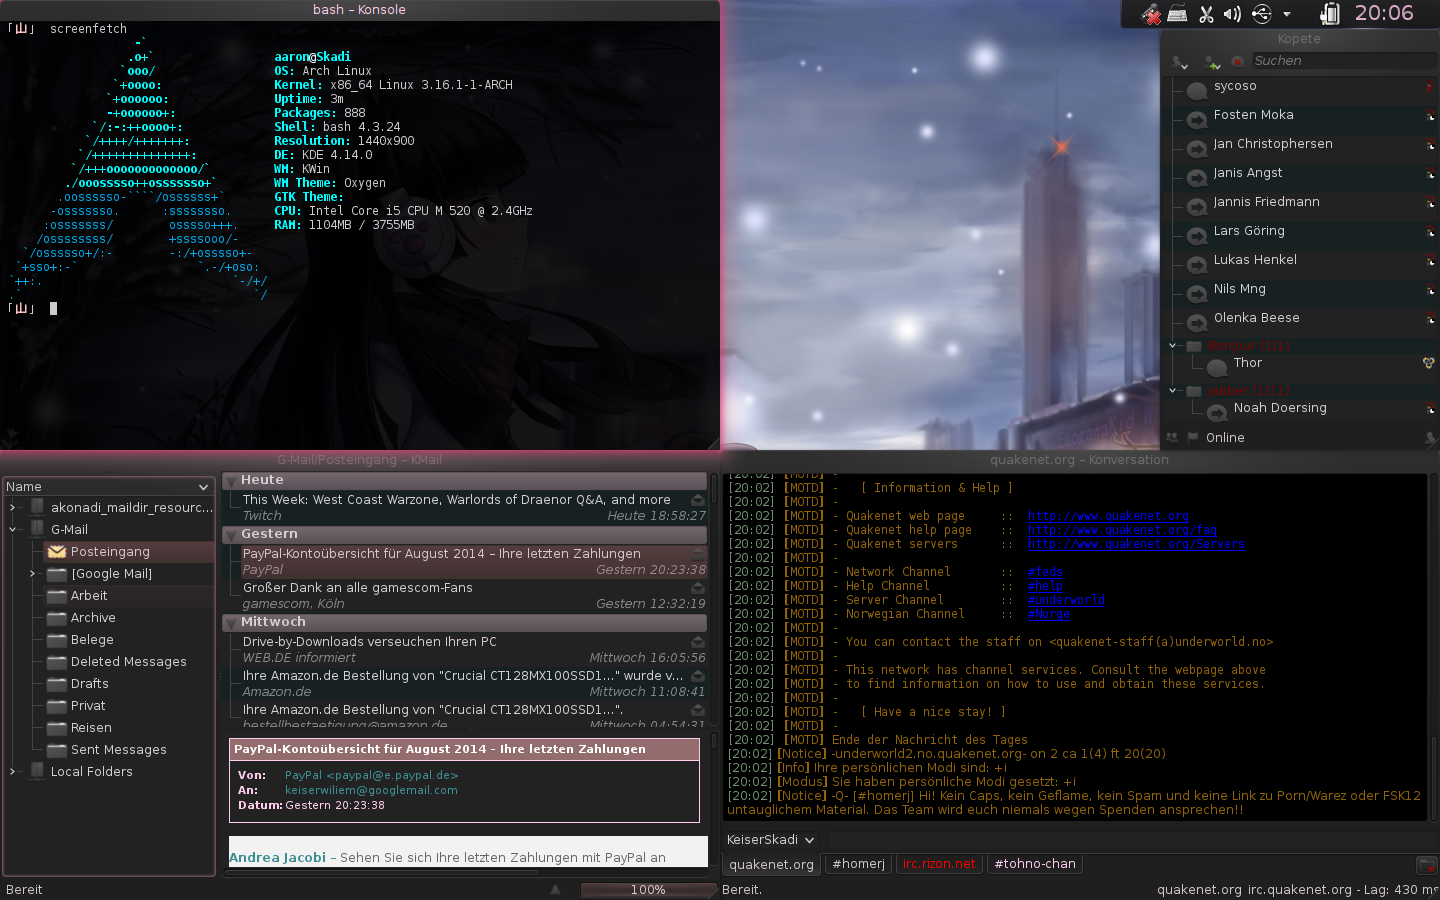Screen dimensions: 1440x900
Task: Select contact Jannis Friedmann
Action: tap(1266, 202)
